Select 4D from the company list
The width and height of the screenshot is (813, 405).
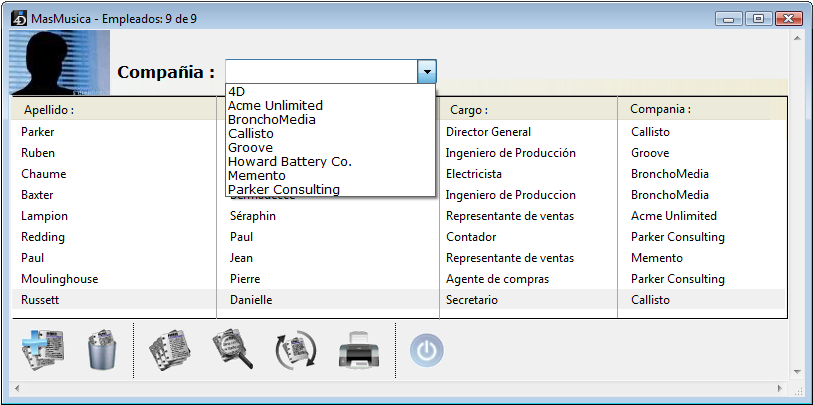[237, 92]
